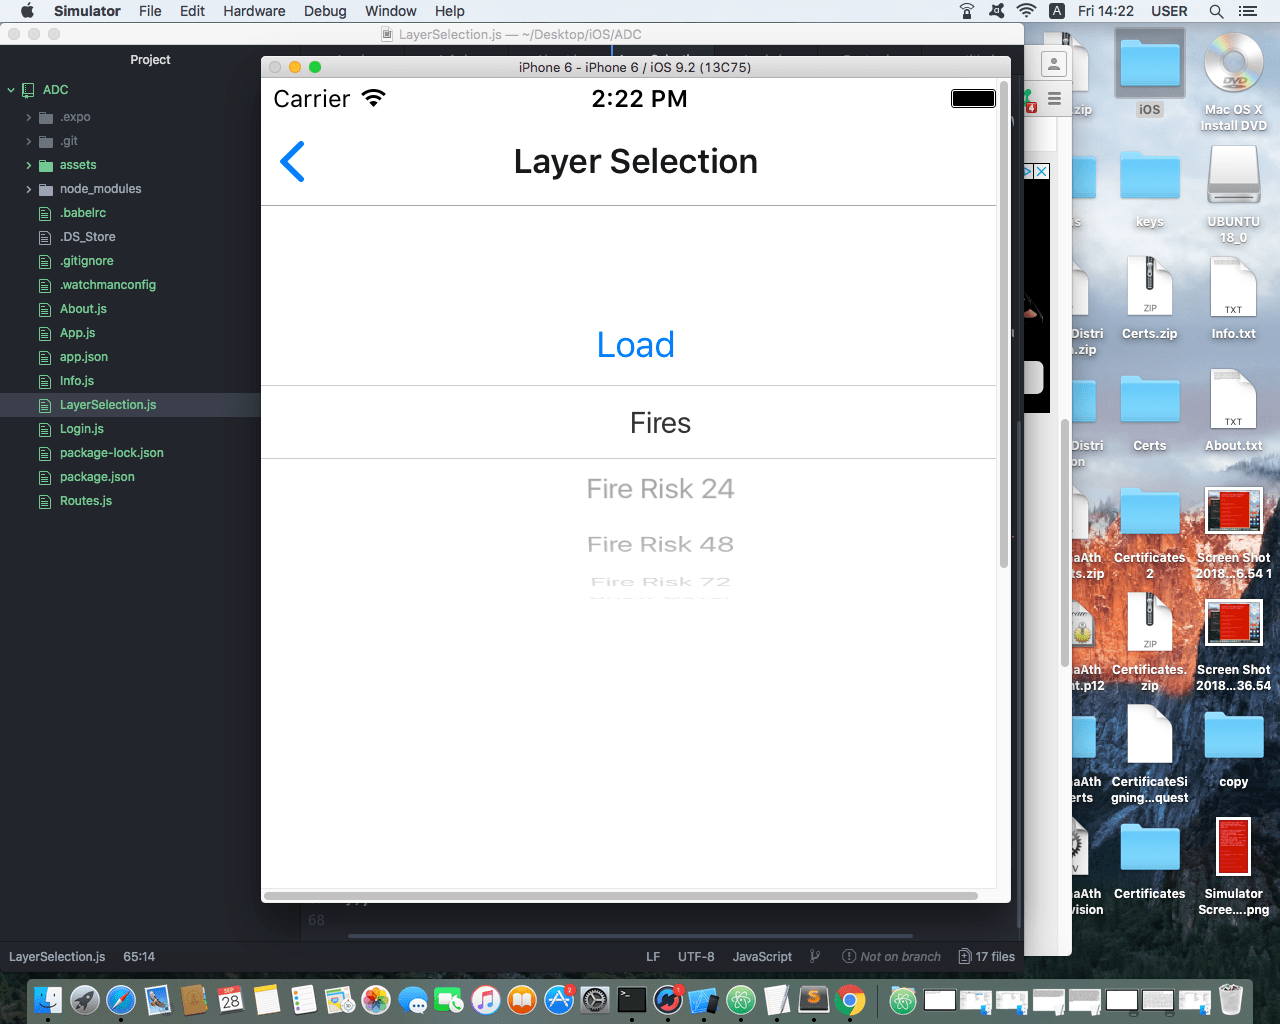The height and width of the screenshot is (1024, 1280).
Task: Expand the assets folder
Action: [x=28, y=165]
